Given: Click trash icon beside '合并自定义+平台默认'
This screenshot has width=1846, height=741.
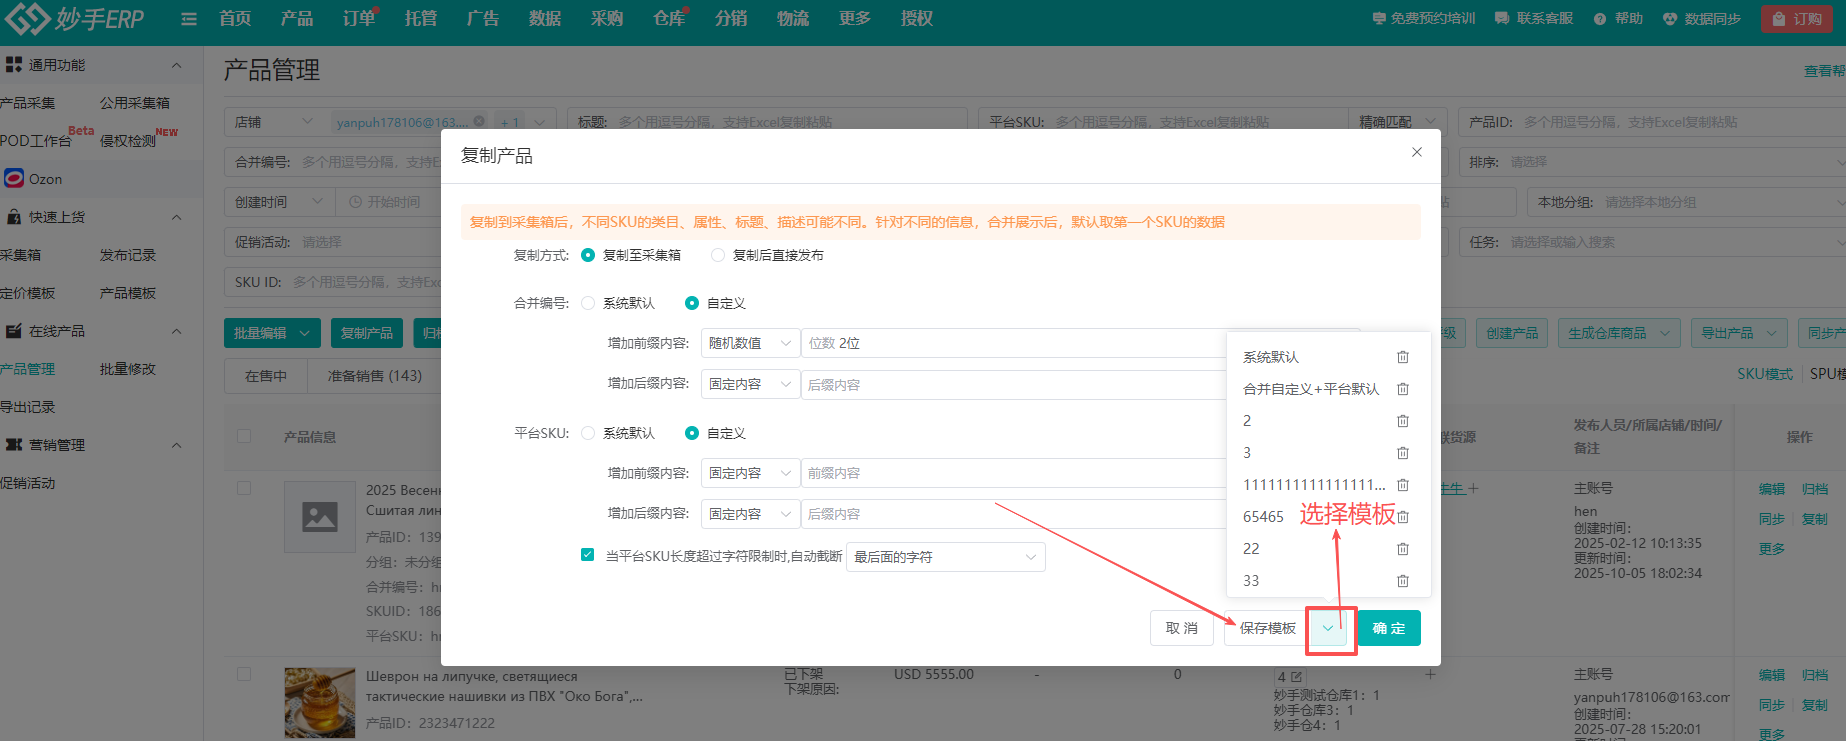Looking at the screenshot, I should point(1402,389).
